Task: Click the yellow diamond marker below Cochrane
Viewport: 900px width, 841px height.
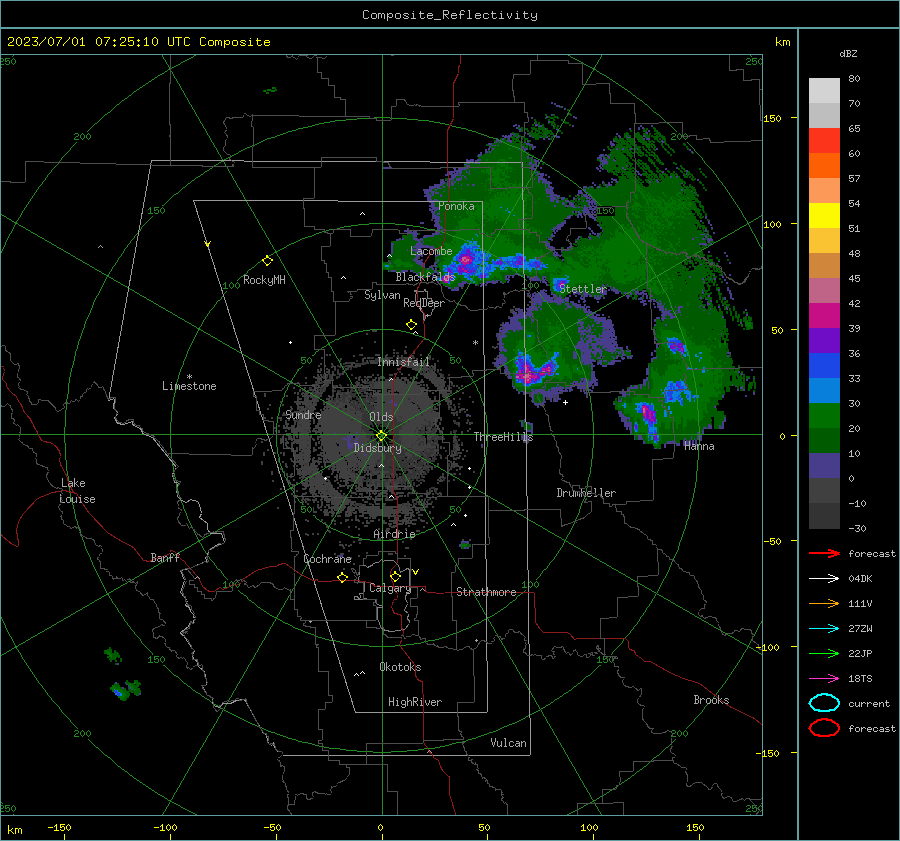Action: 342,578
